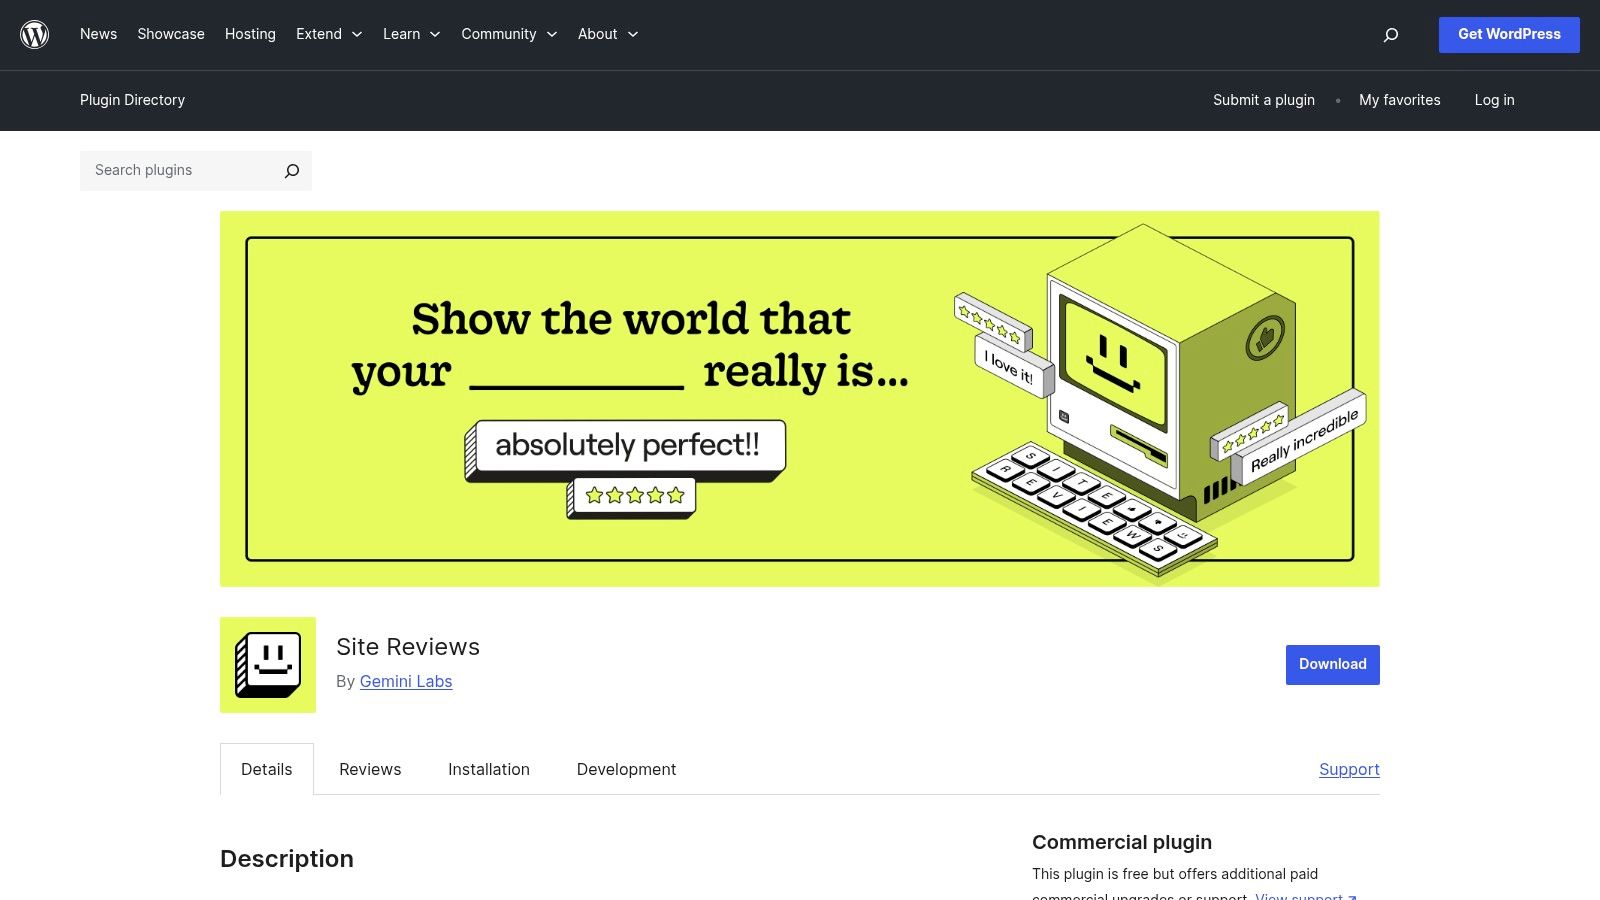This screenshot has height=900, width=1600.
Task: Switch to the Development tab
Action: pos(626,769)
